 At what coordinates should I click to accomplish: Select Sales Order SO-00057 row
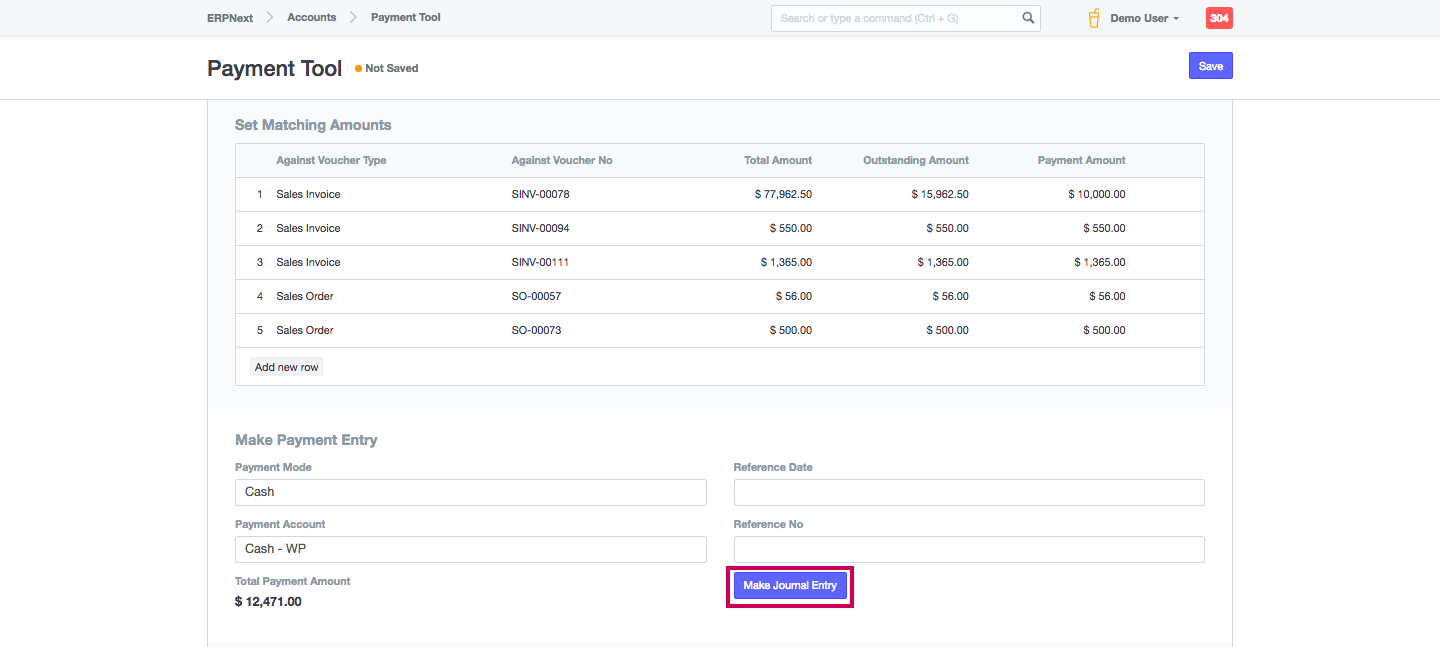point(536,296)
